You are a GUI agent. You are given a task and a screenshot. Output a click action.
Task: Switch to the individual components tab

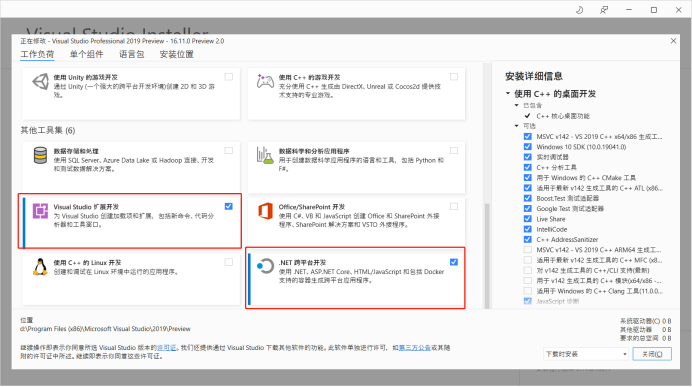86,54
